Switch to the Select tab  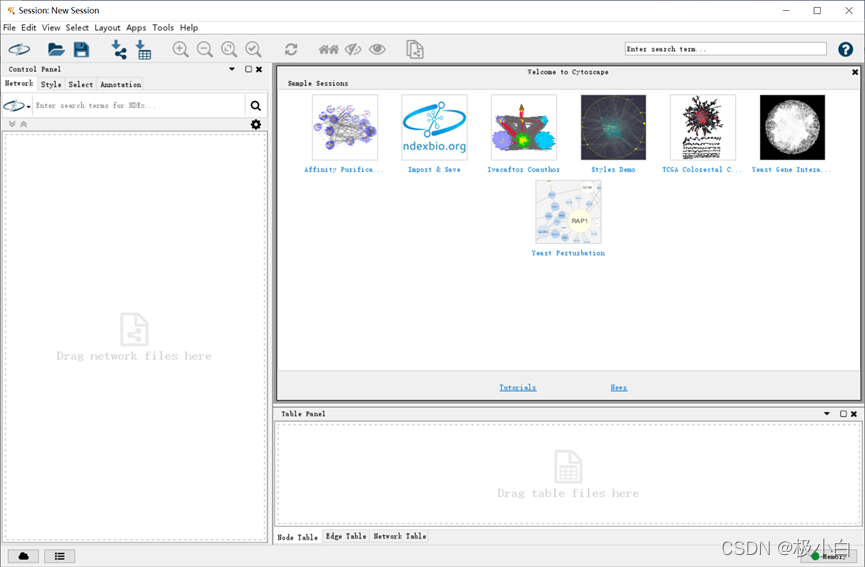[81, 84]
